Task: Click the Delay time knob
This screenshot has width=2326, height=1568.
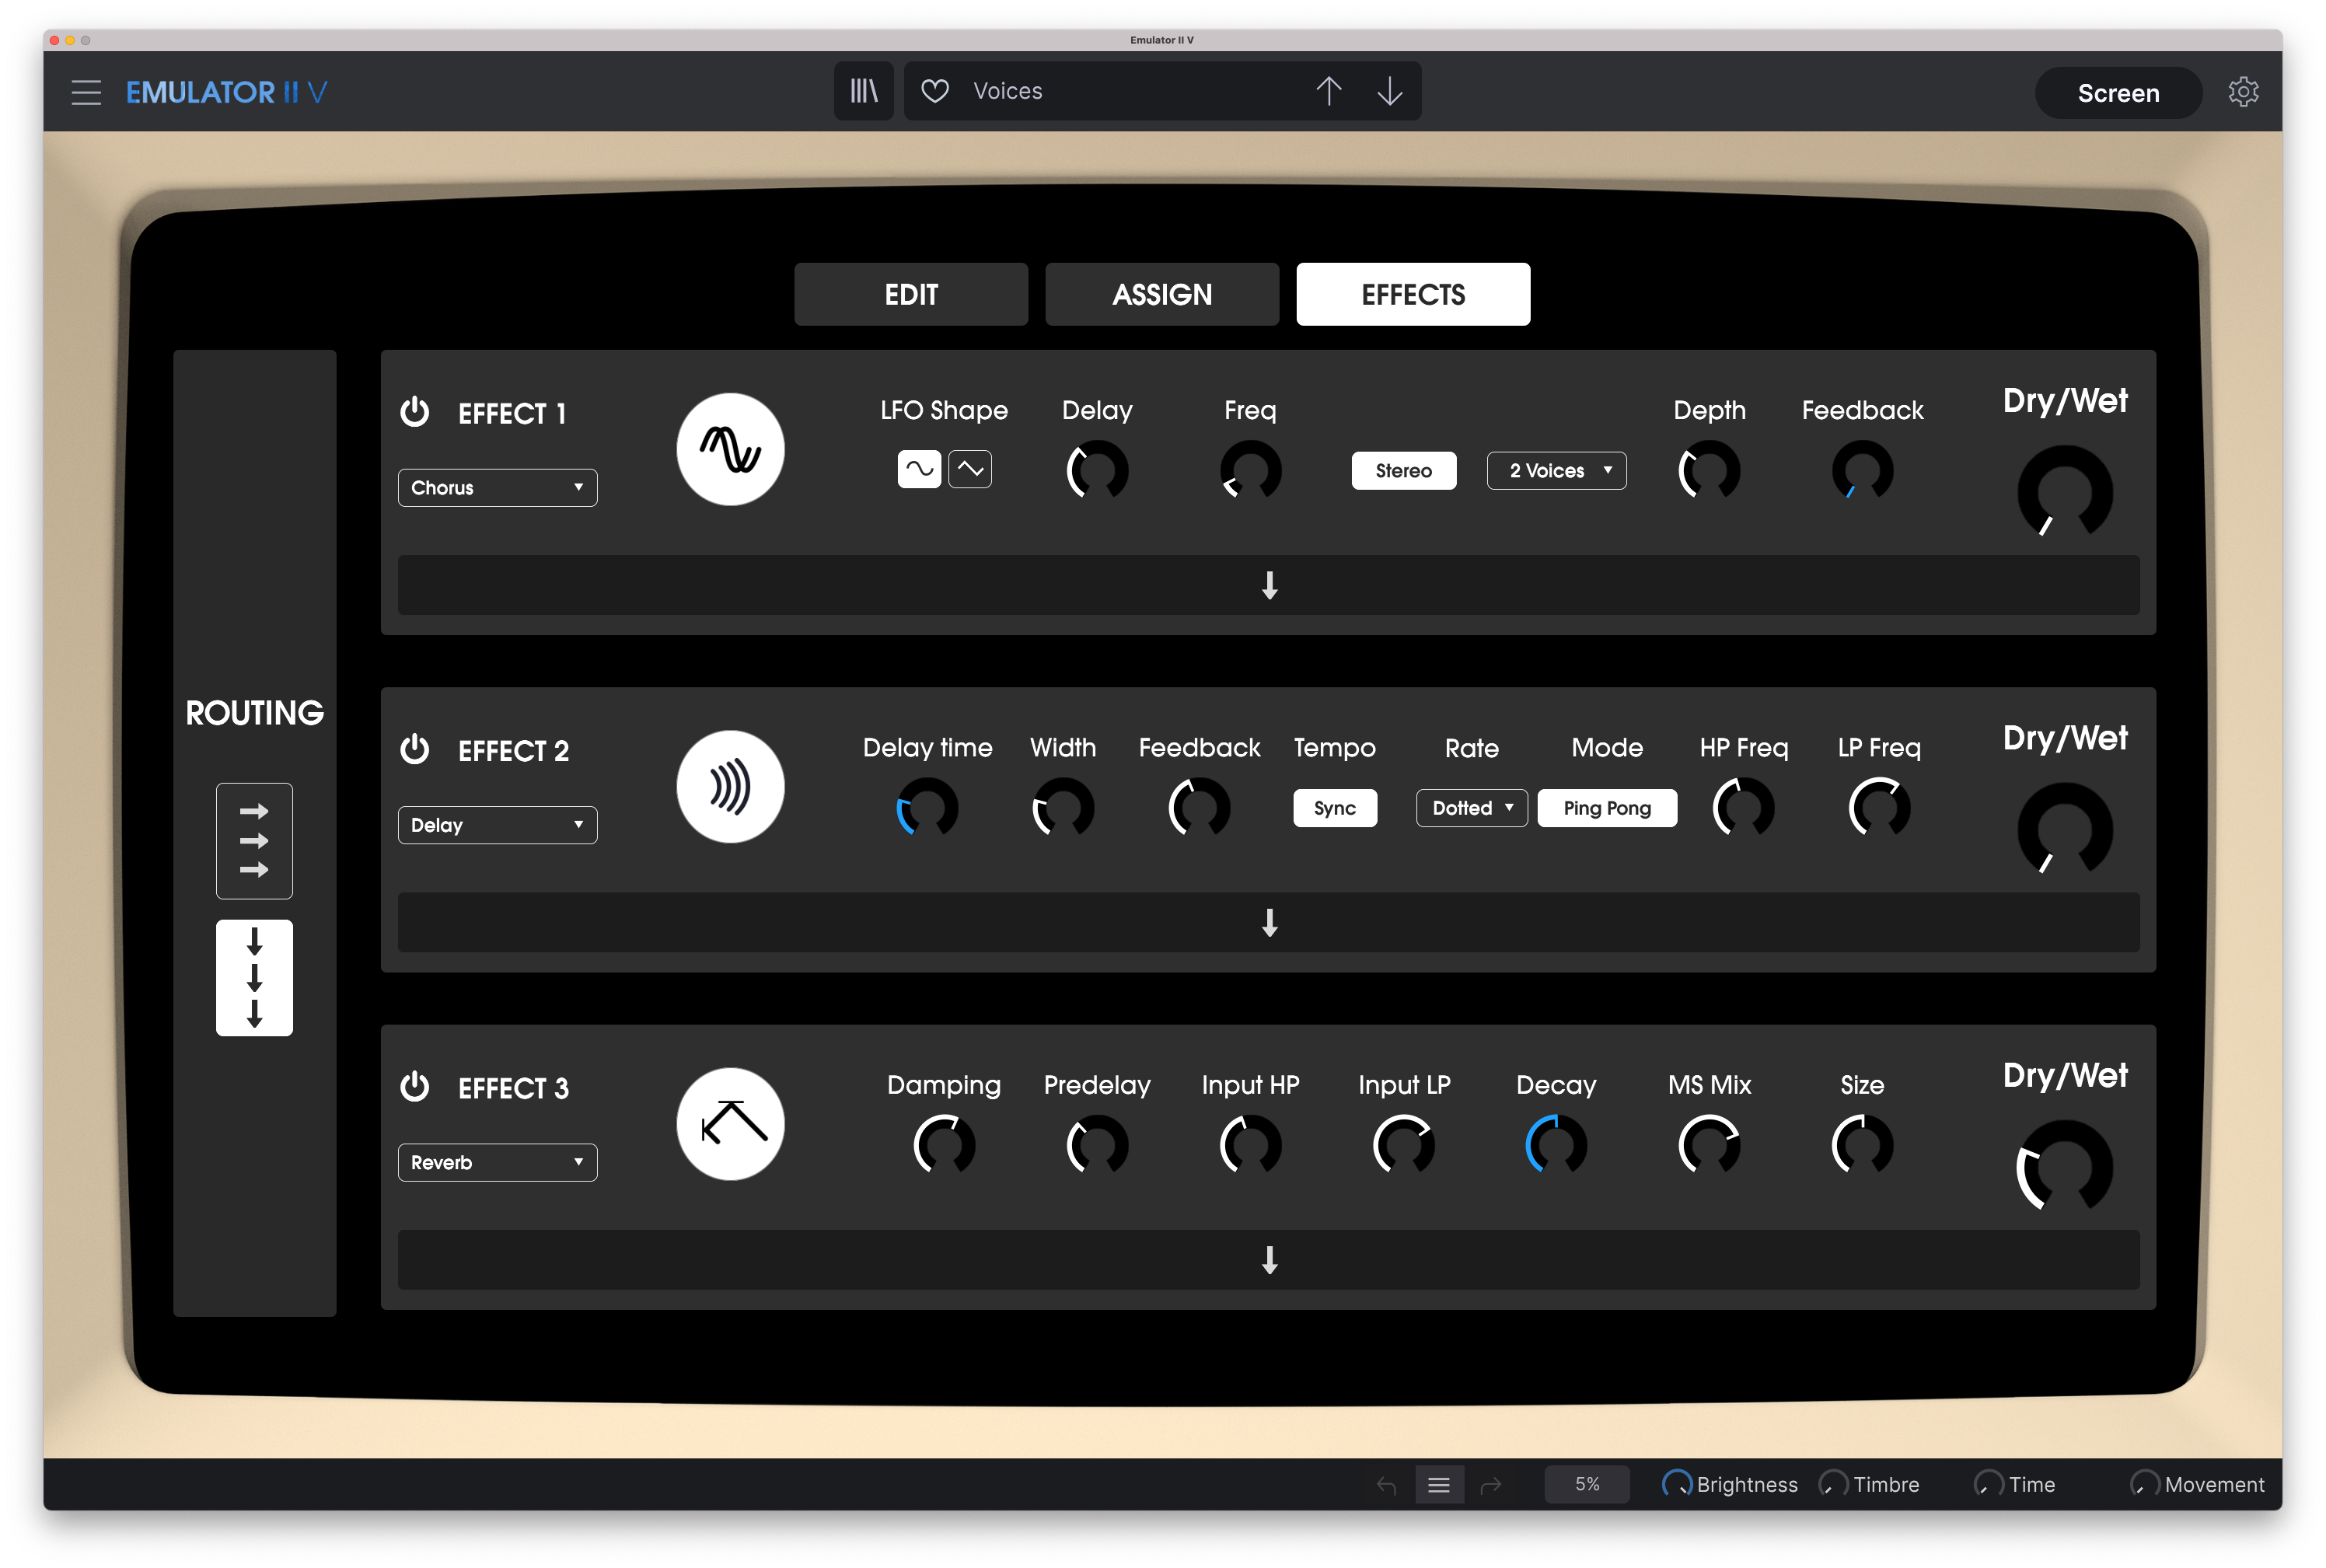Action: pos(927,808)
